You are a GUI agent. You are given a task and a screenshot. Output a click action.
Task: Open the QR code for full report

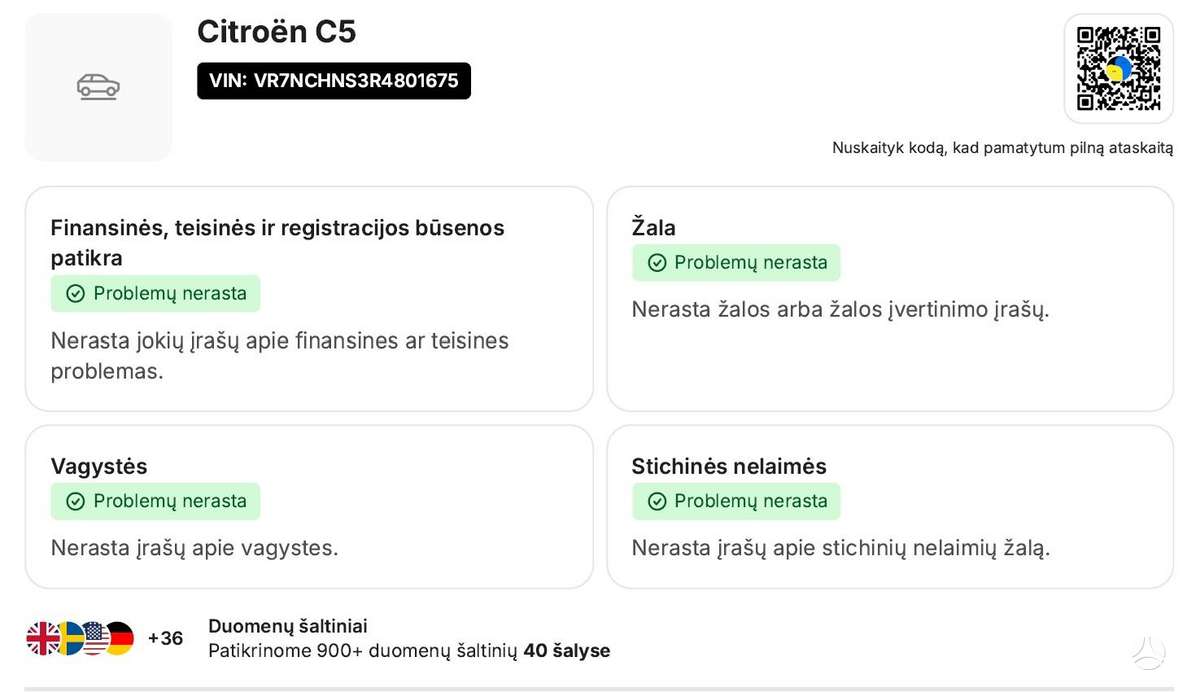1118,68
